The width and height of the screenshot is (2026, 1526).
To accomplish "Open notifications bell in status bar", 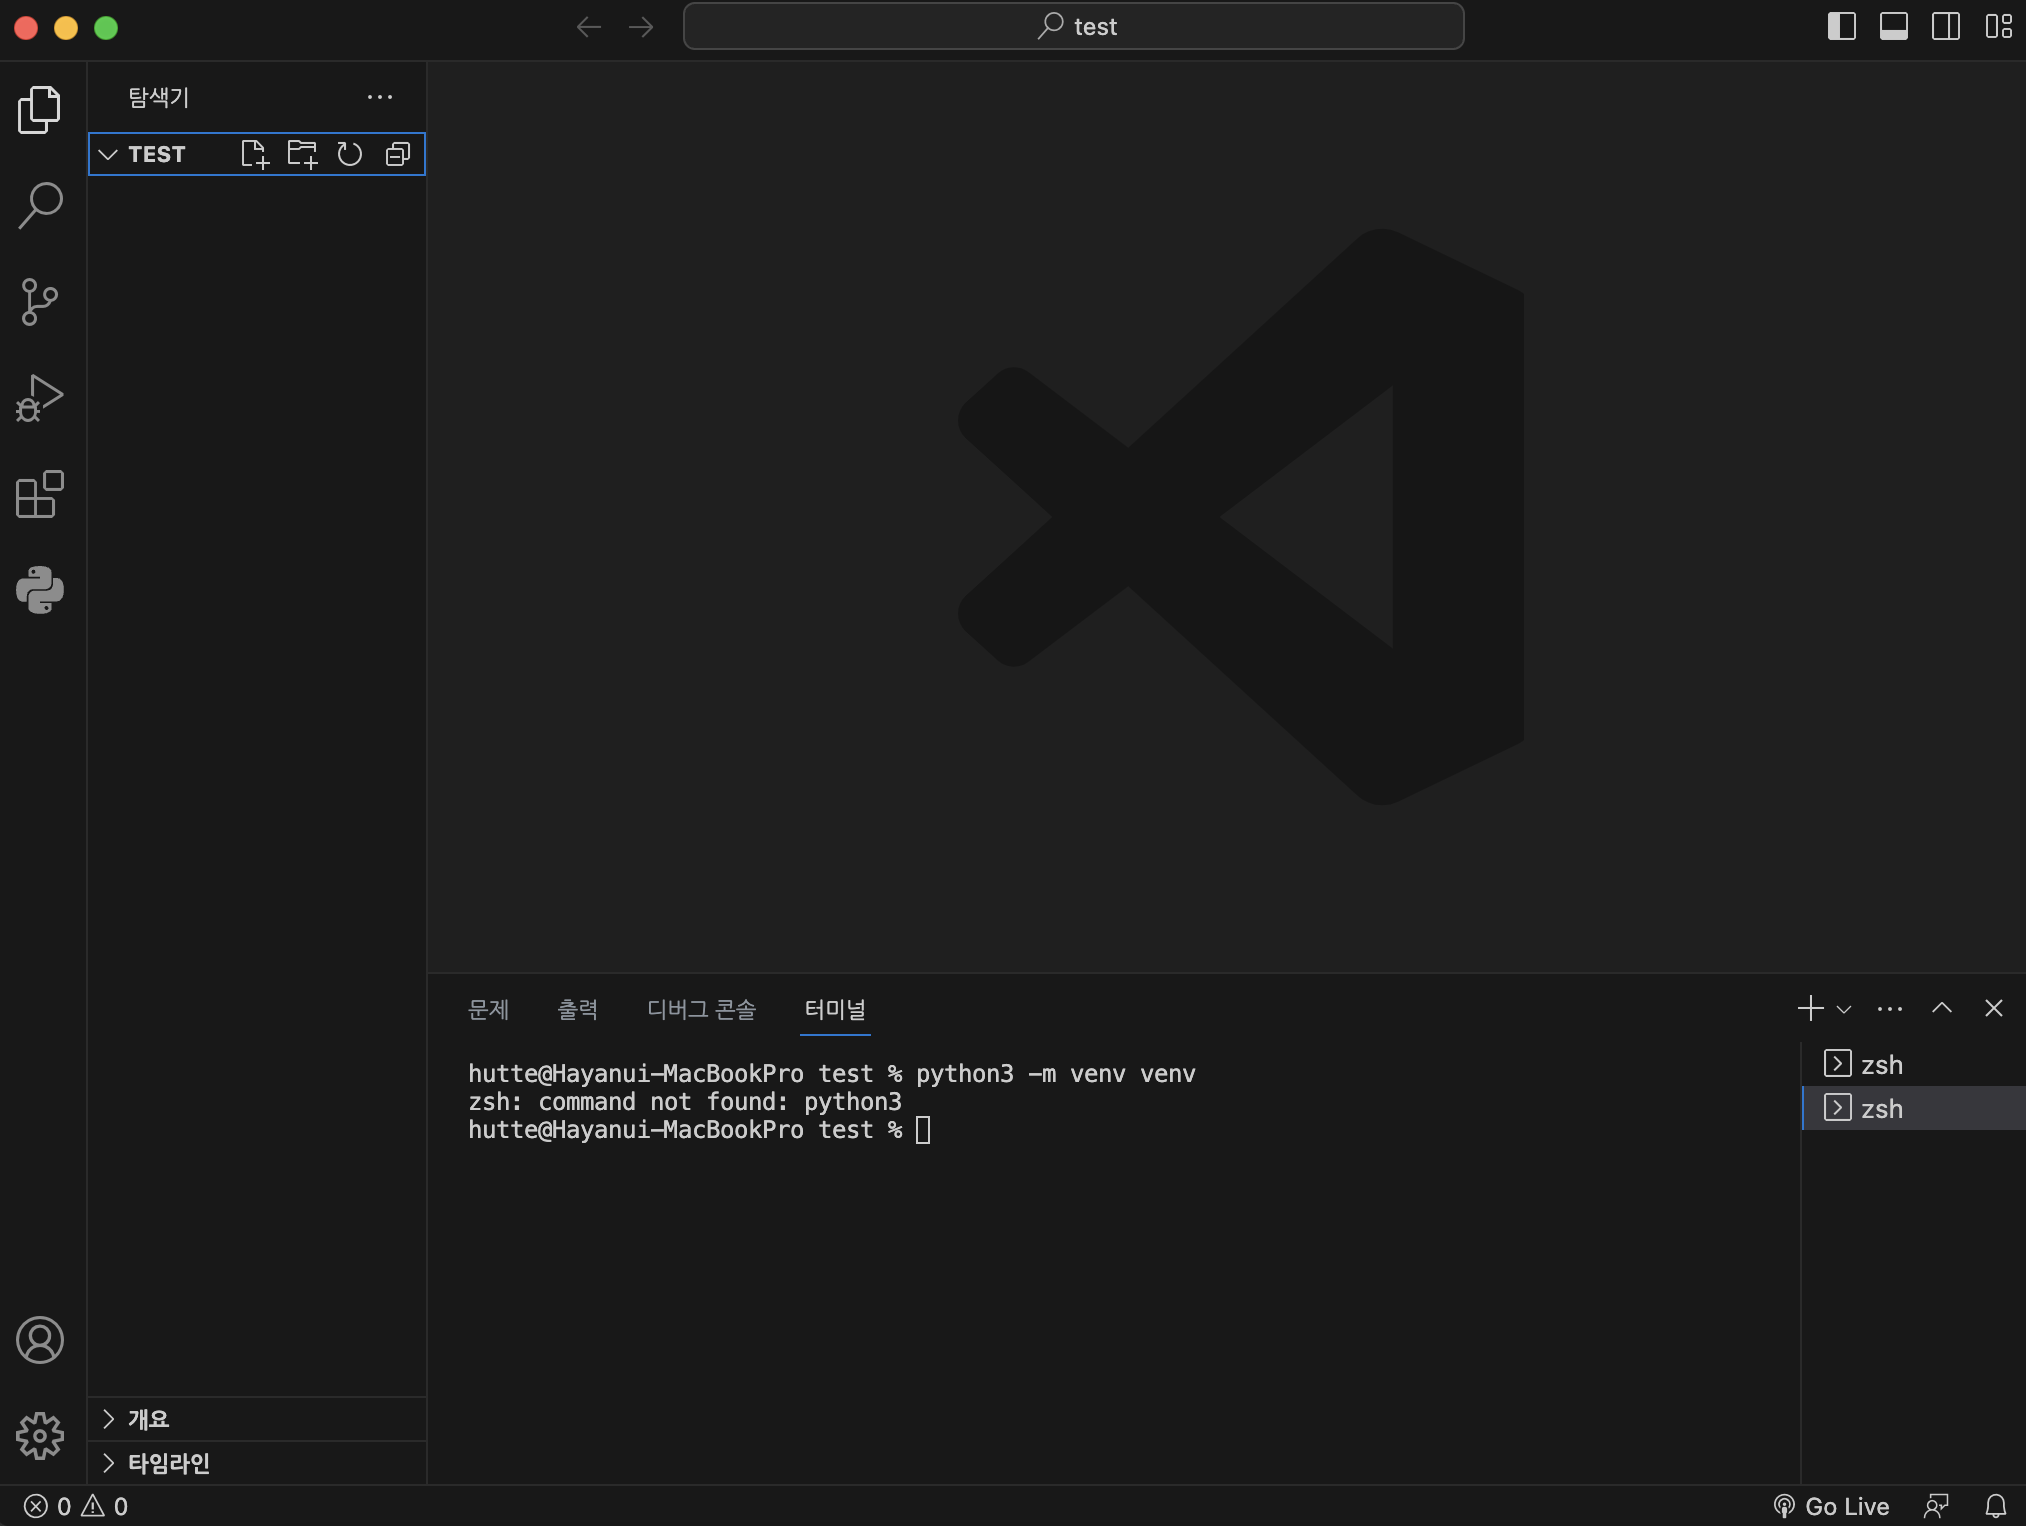I will (x=1996, y=1506).
